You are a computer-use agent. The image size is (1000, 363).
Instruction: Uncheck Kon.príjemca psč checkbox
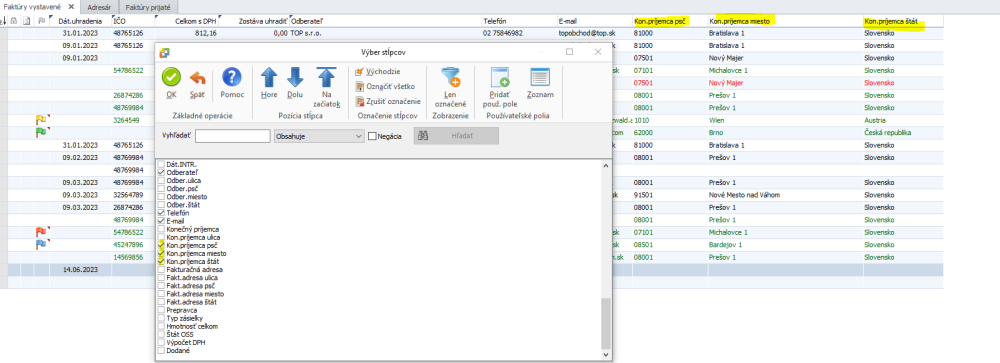tap(161, 245)
